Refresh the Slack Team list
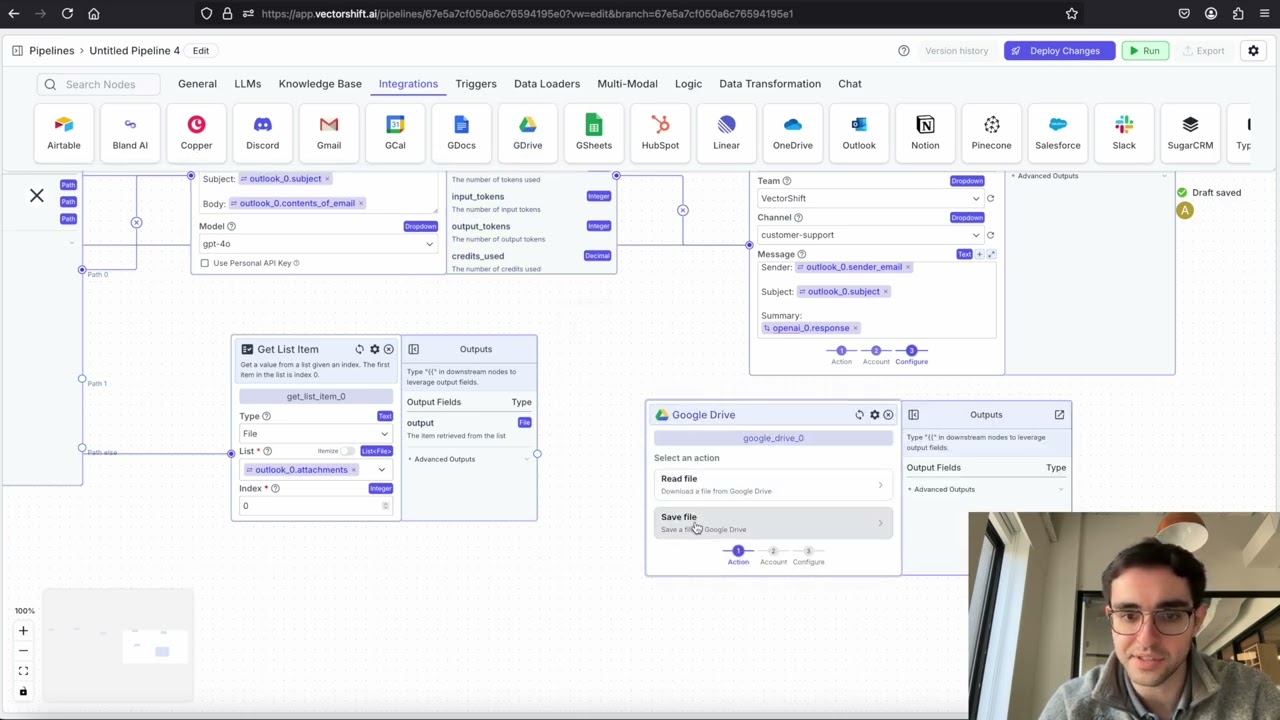Image resolution: width=1280 pixels, height=720 pixels. 990,198
